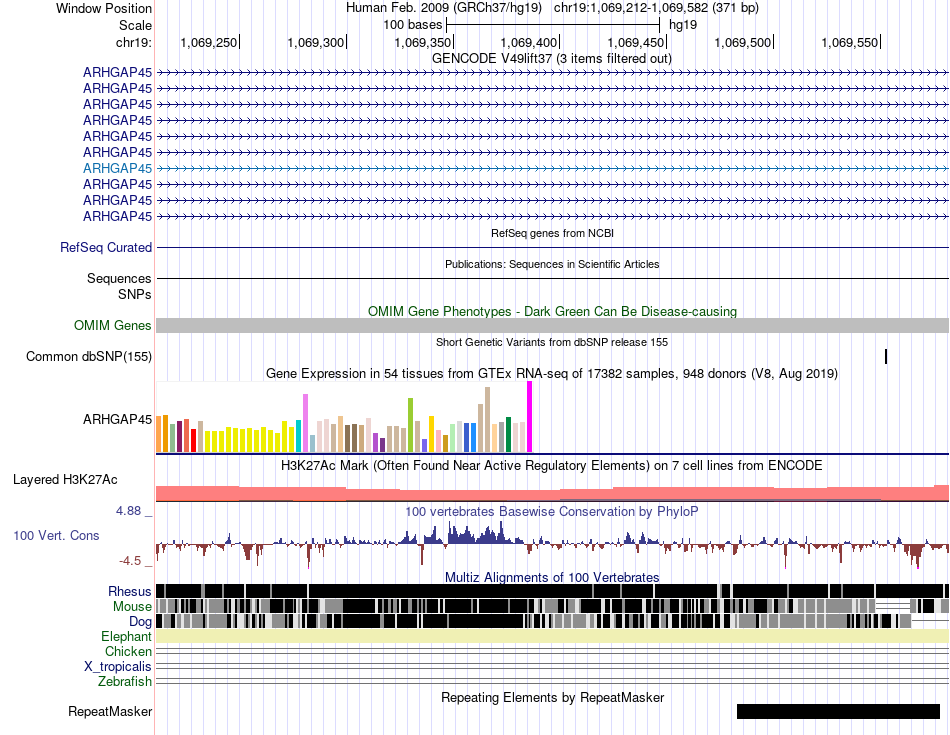Open the Repeating Elements by RepeatMasker title
The height and width of the screenshot is (735, 950).
click(x=552, y=697)
